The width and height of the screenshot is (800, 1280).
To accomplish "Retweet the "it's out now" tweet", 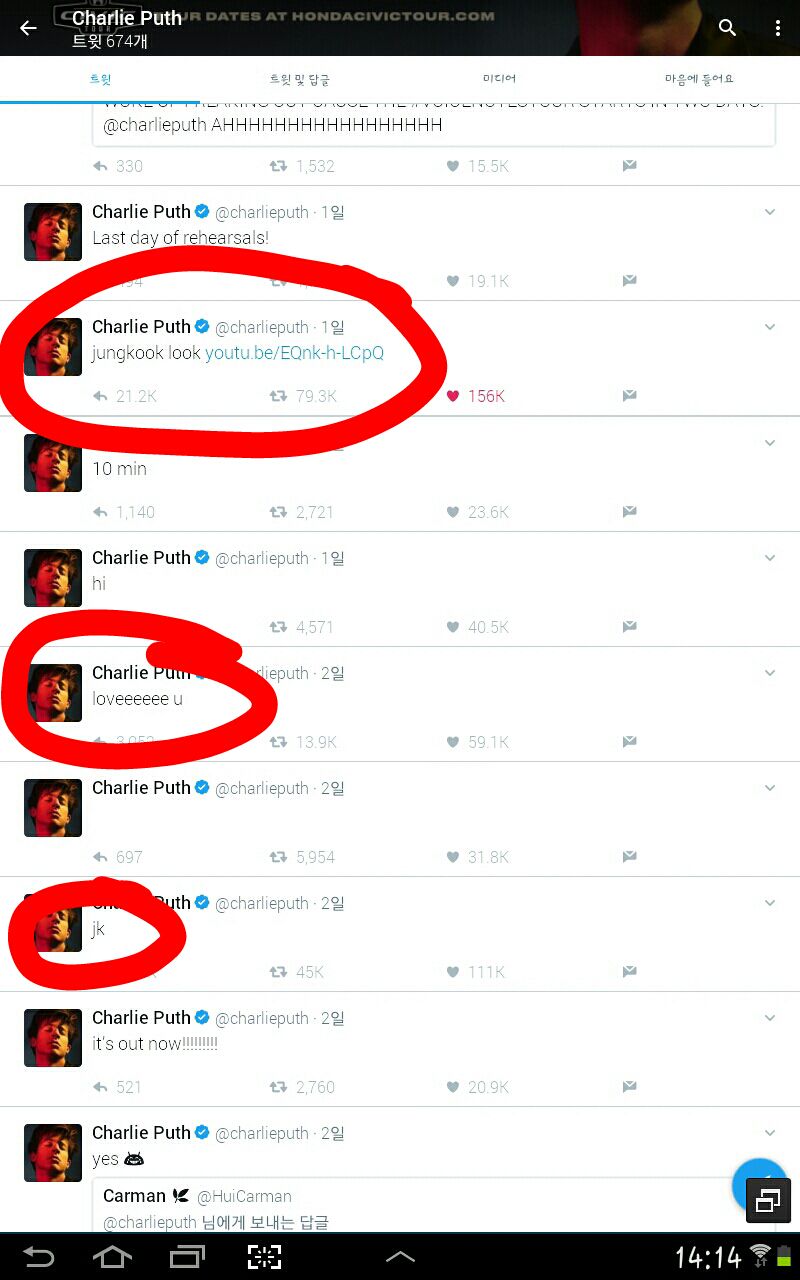I will [x=278, y=1087].
